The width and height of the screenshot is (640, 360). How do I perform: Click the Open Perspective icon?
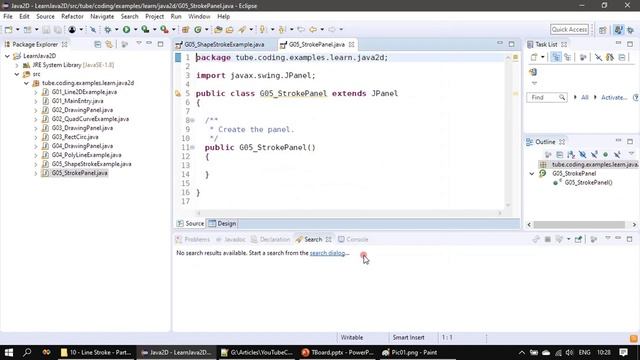pos(602,30)
